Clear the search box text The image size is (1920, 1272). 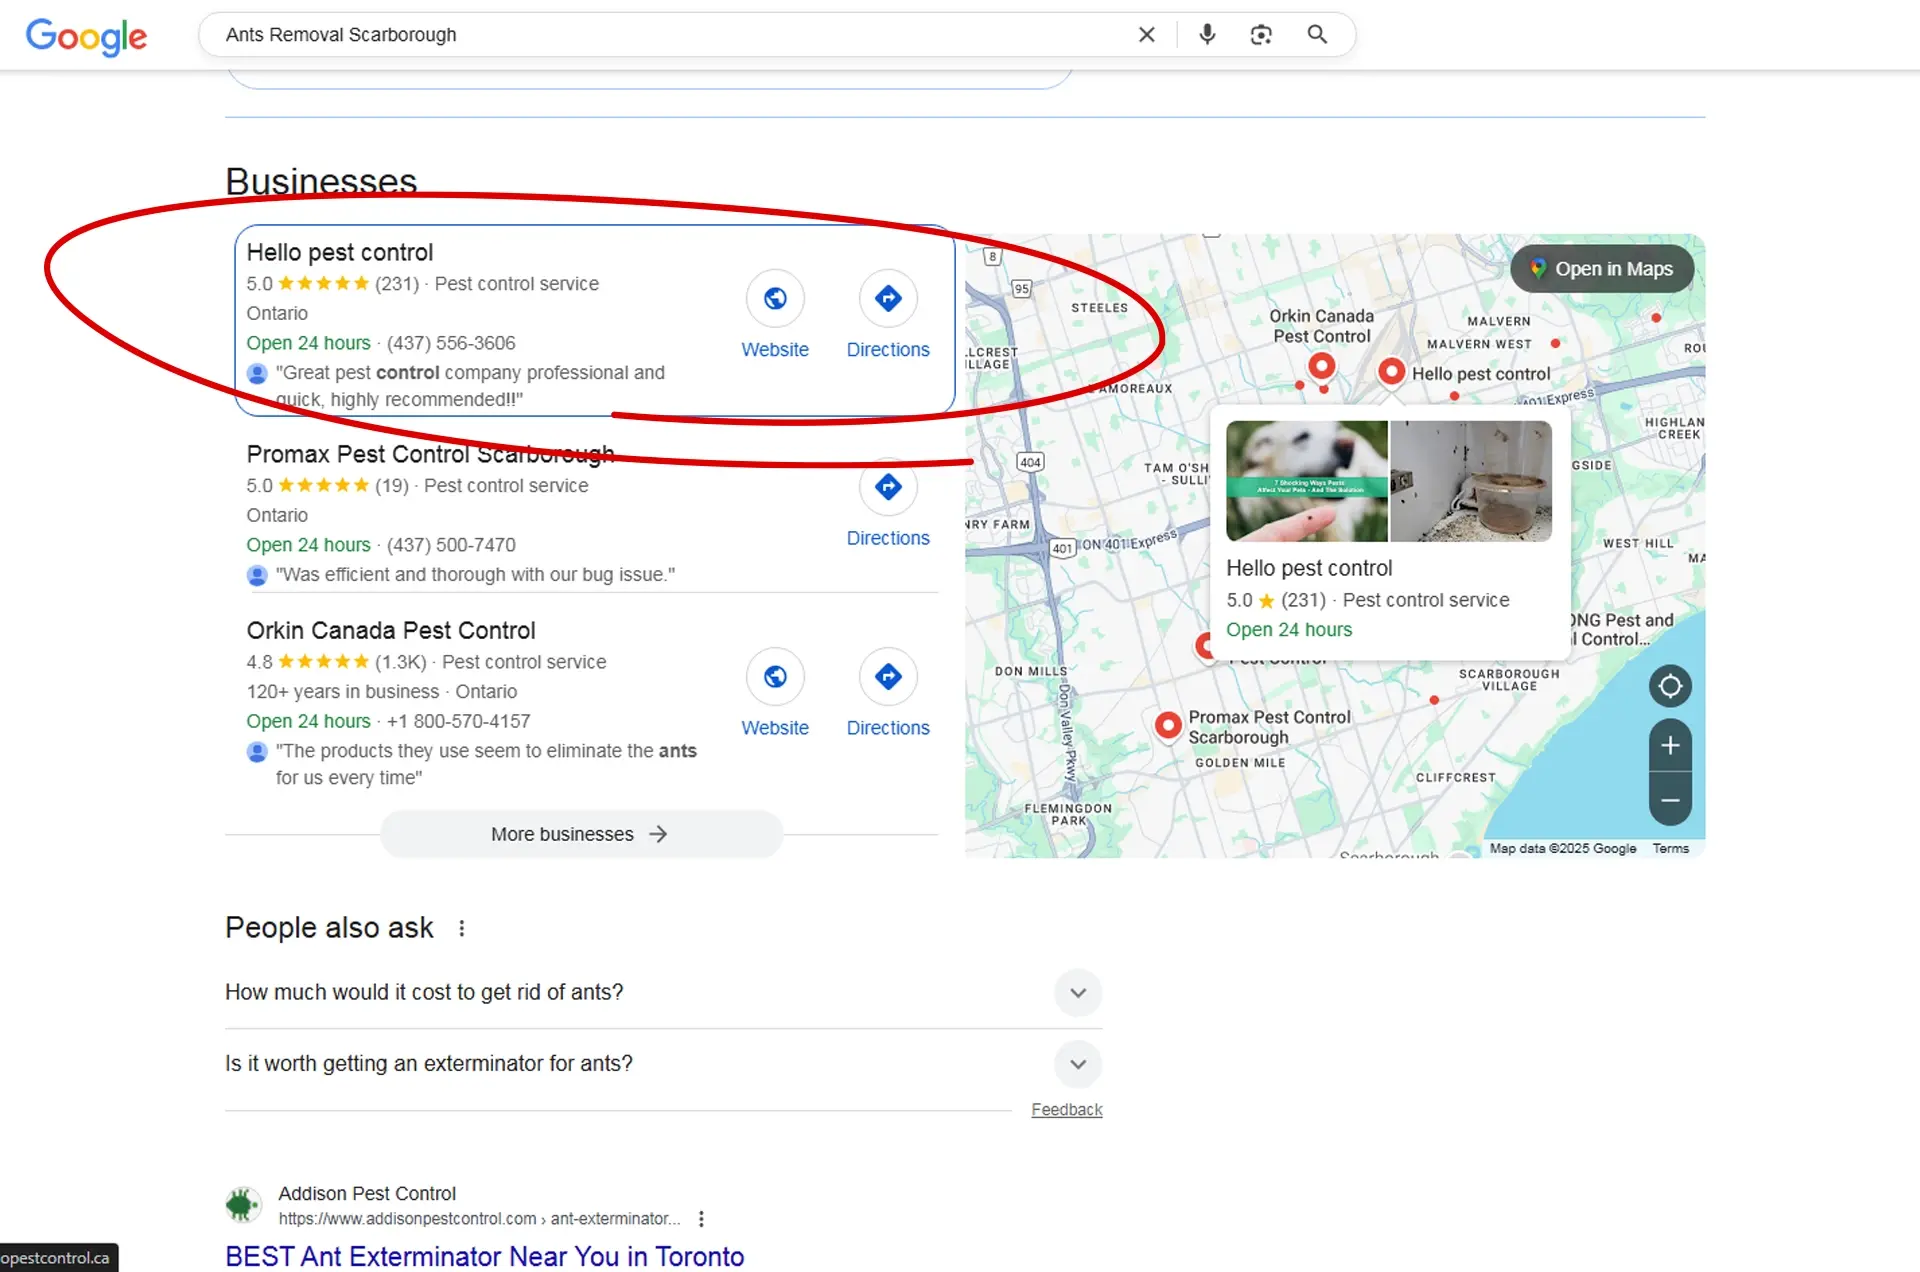pyautogui.click(x=1147, y=35)
